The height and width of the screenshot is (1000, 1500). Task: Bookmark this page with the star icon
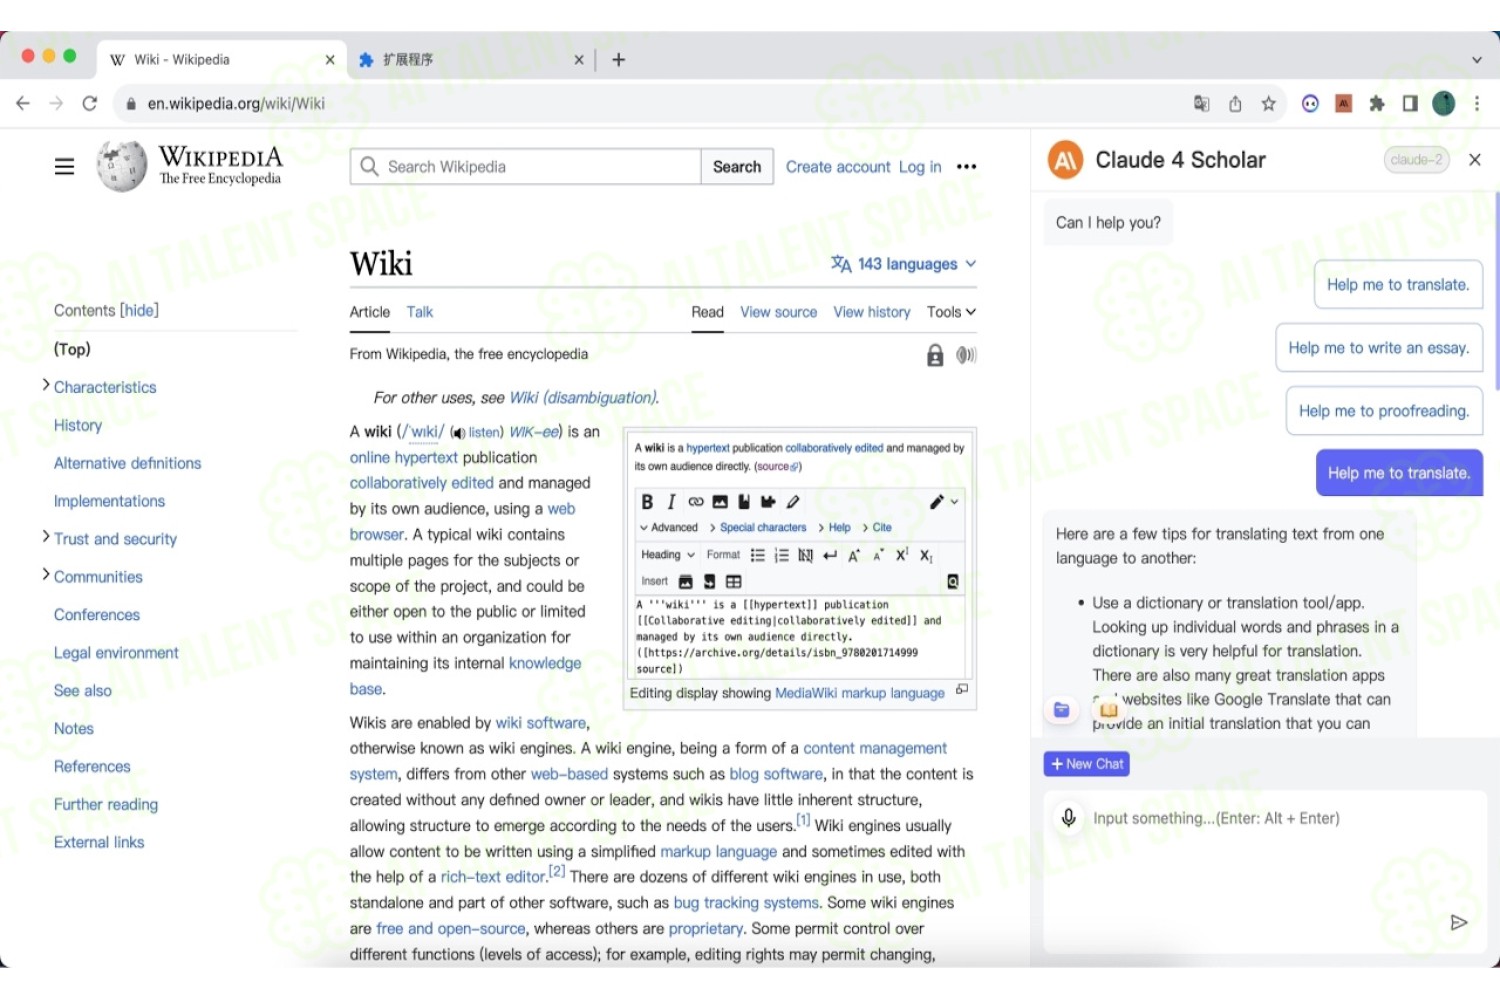click(x=1268, y=103)
